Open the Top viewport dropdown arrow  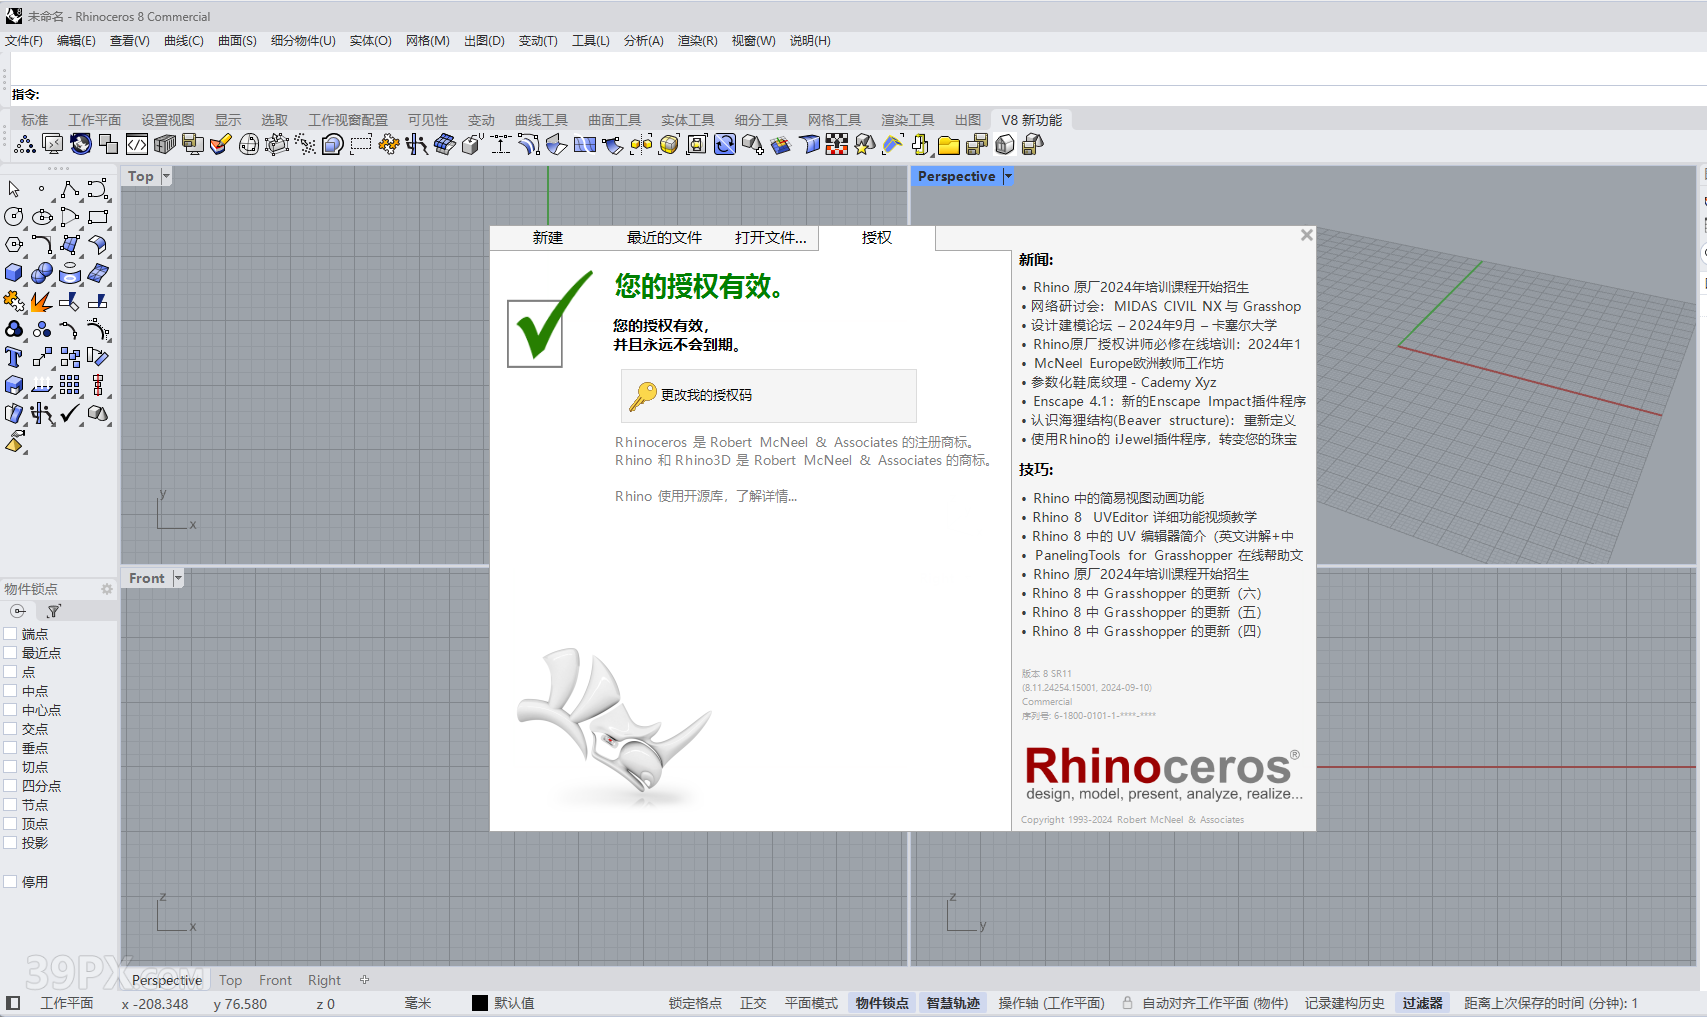tap(166, 176)
